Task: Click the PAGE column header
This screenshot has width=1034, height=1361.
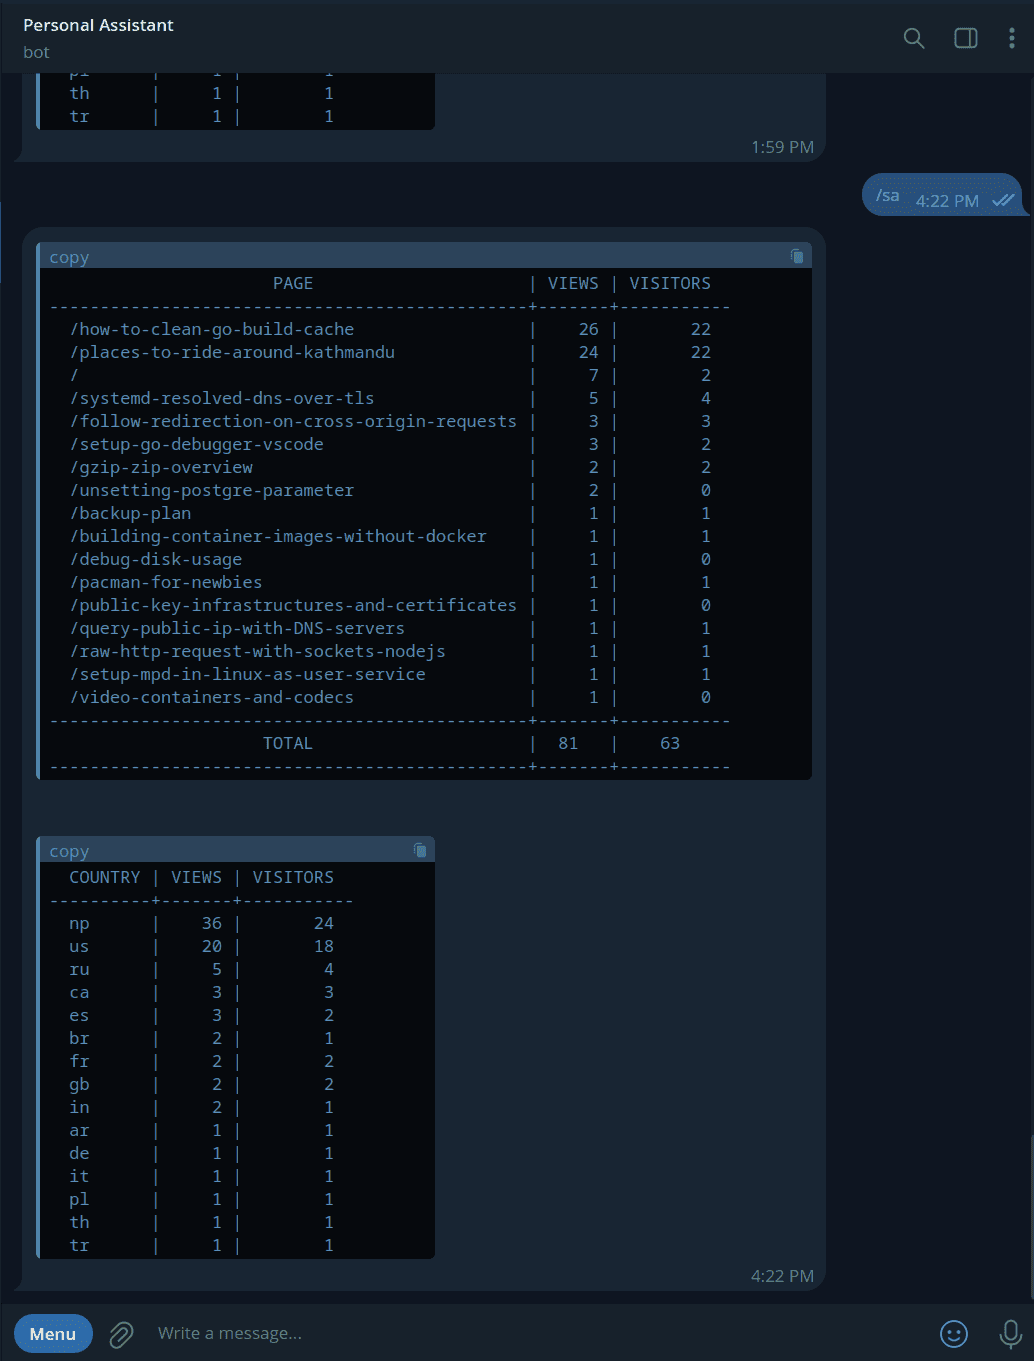Action: (x=293, y=283)
